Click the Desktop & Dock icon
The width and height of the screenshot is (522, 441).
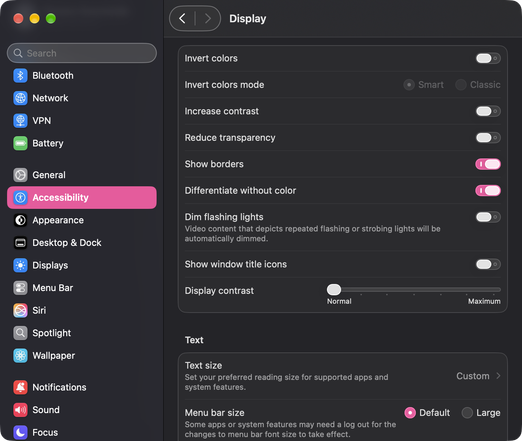point(20,243)
